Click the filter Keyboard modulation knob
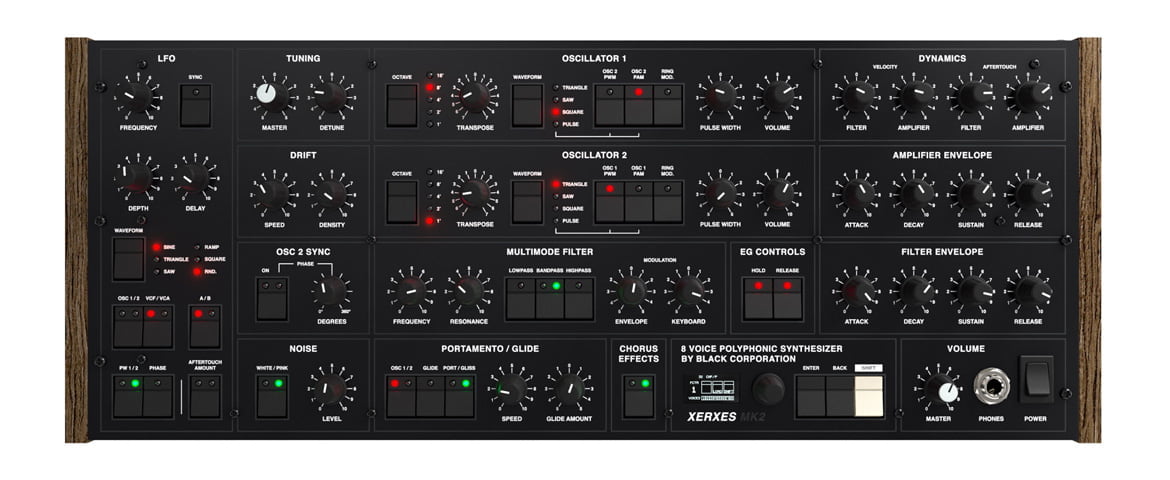The image size is (1170, 480). click(x=689, y=290)
